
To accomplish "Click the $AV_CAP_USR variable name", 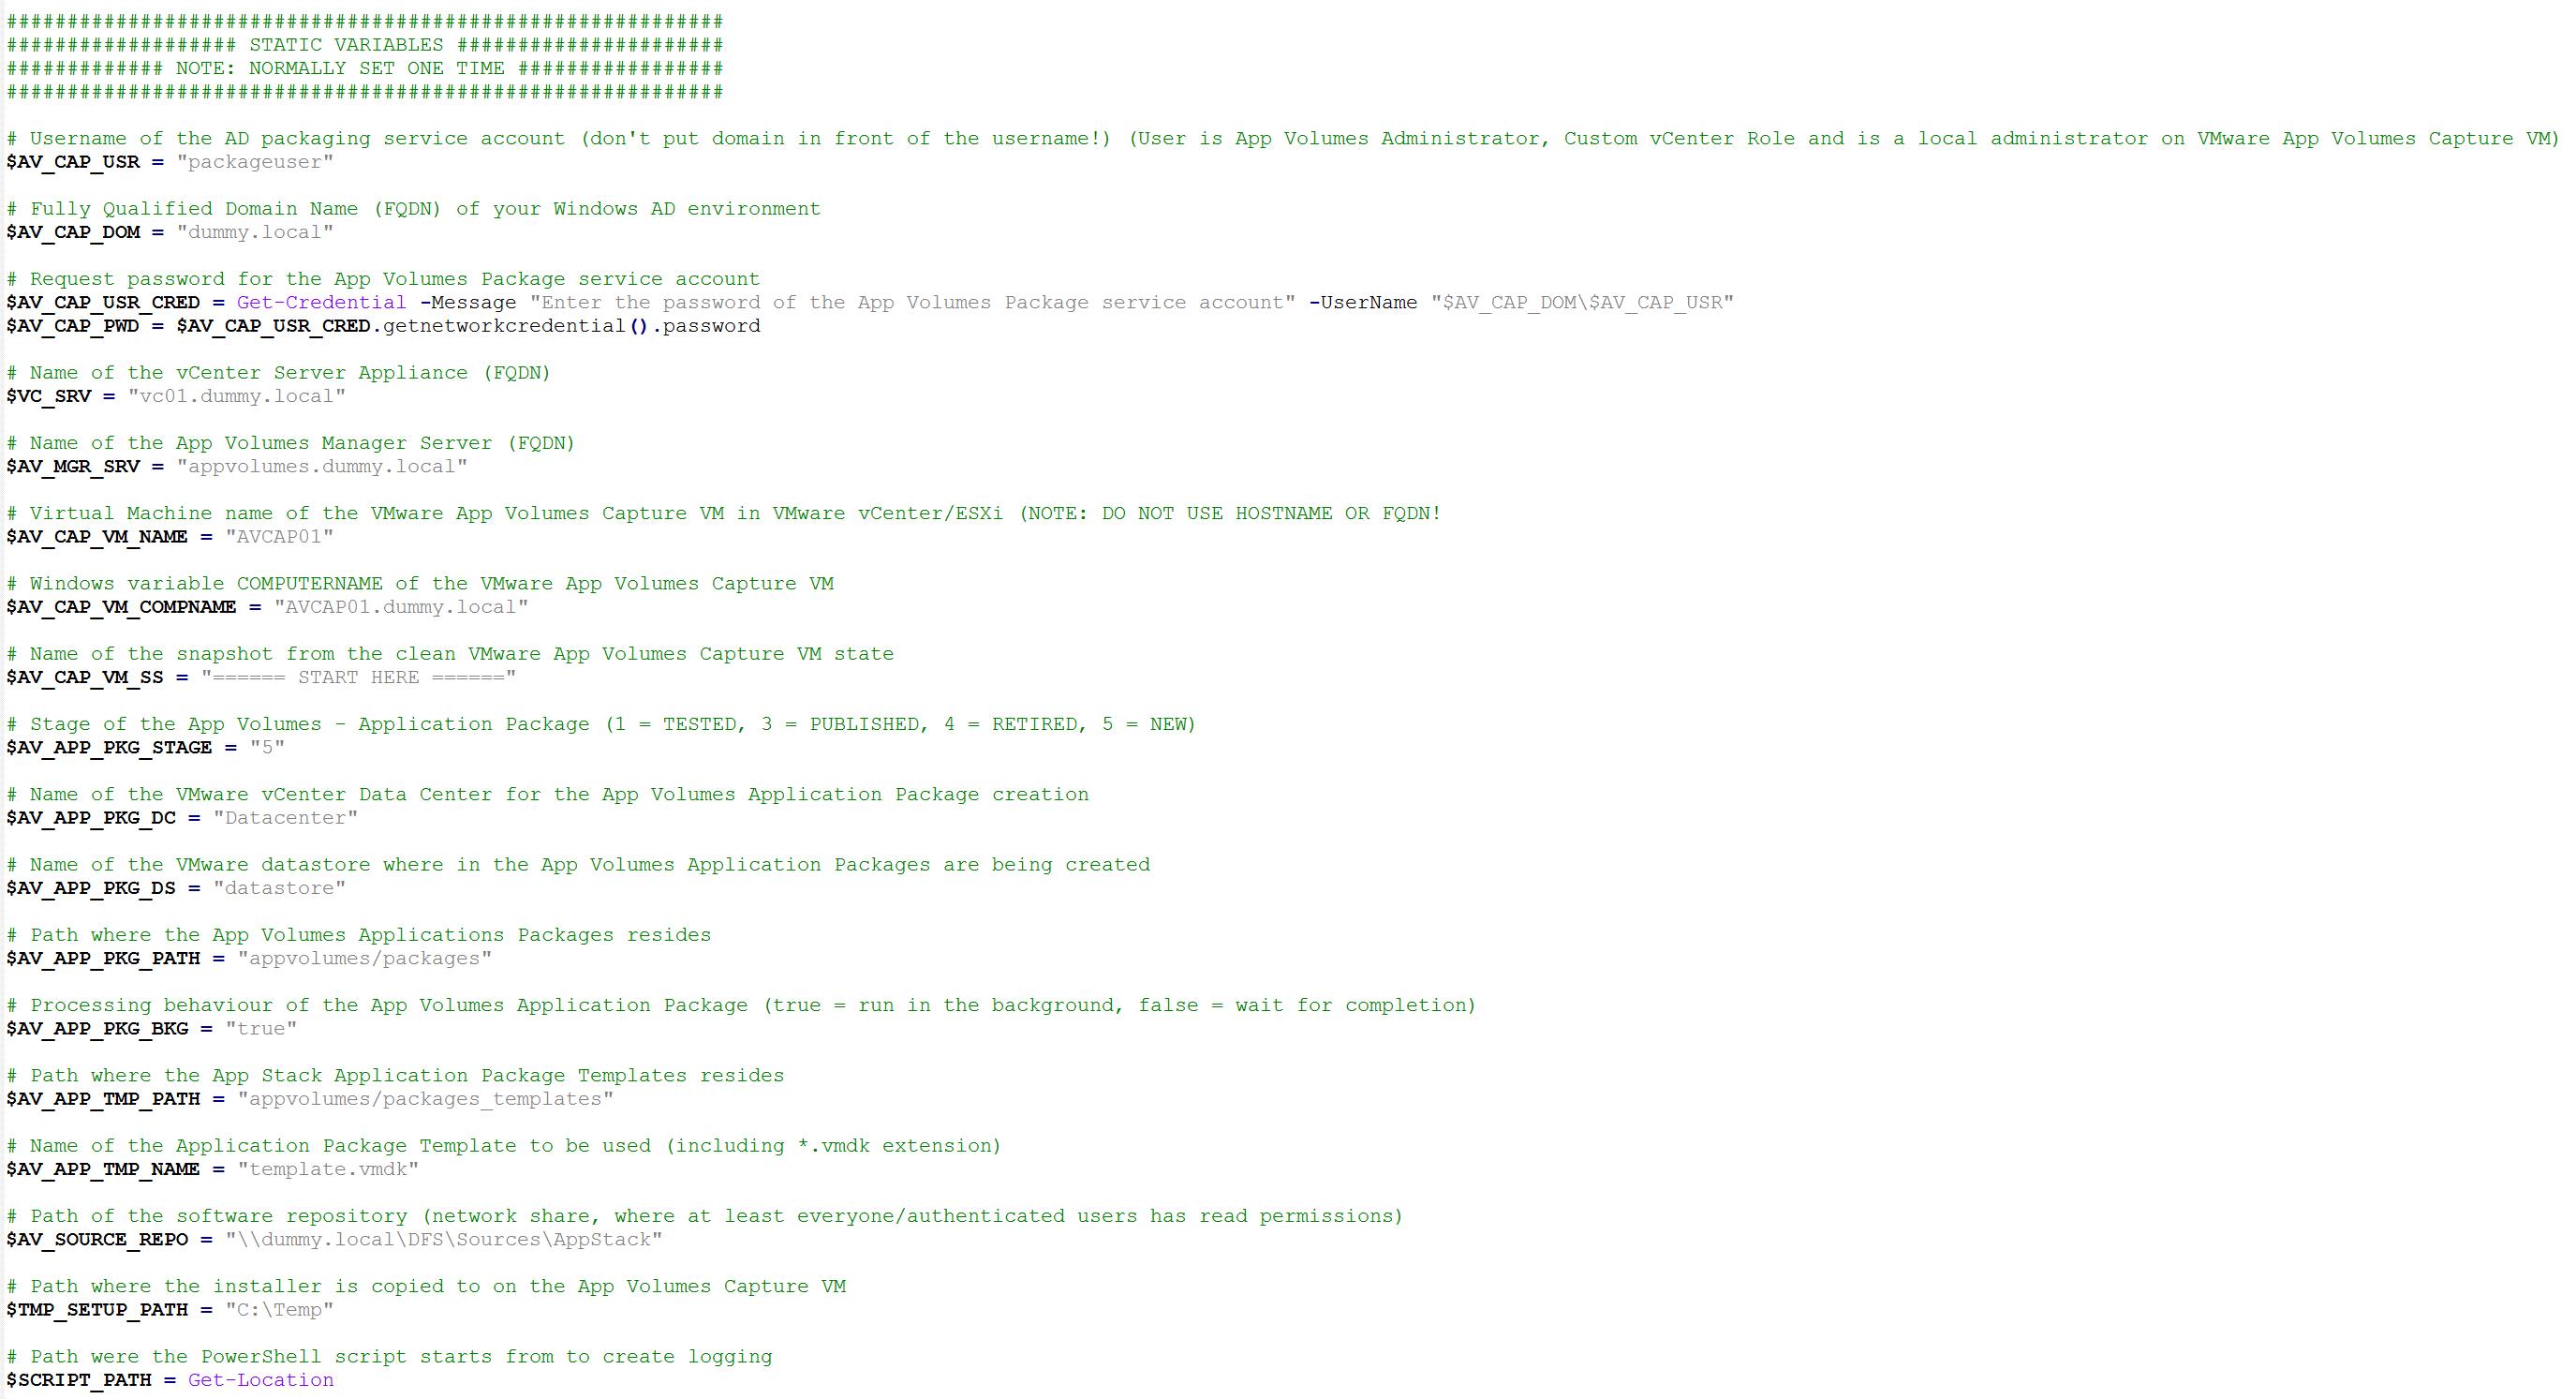I will pos(73,162).
